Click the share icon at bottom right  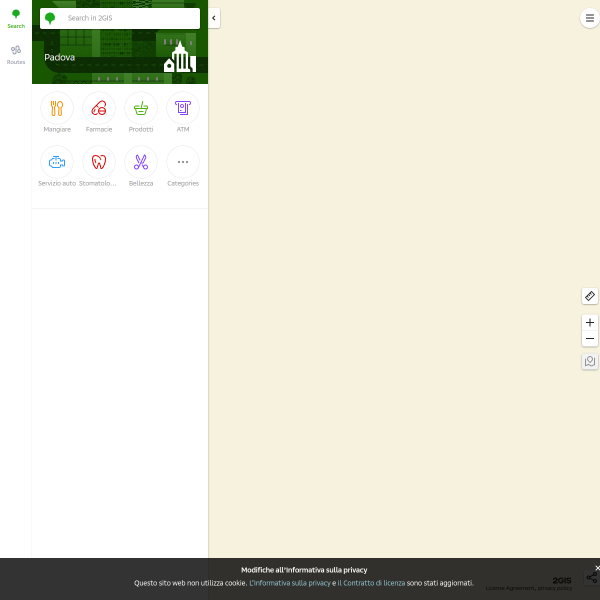click(x=592, y=577)
